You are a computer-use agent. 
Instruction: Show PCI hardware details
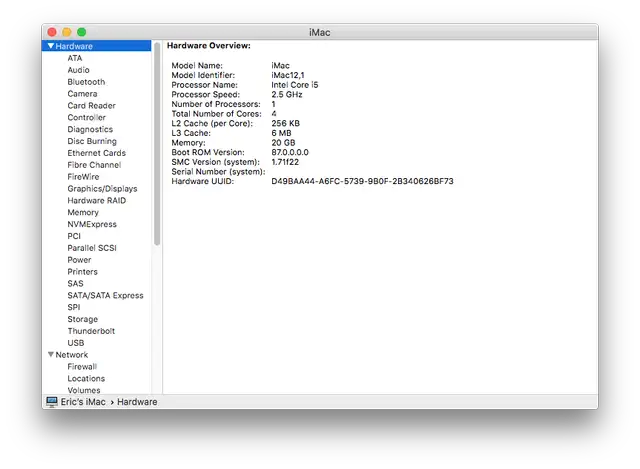(74, 236)
